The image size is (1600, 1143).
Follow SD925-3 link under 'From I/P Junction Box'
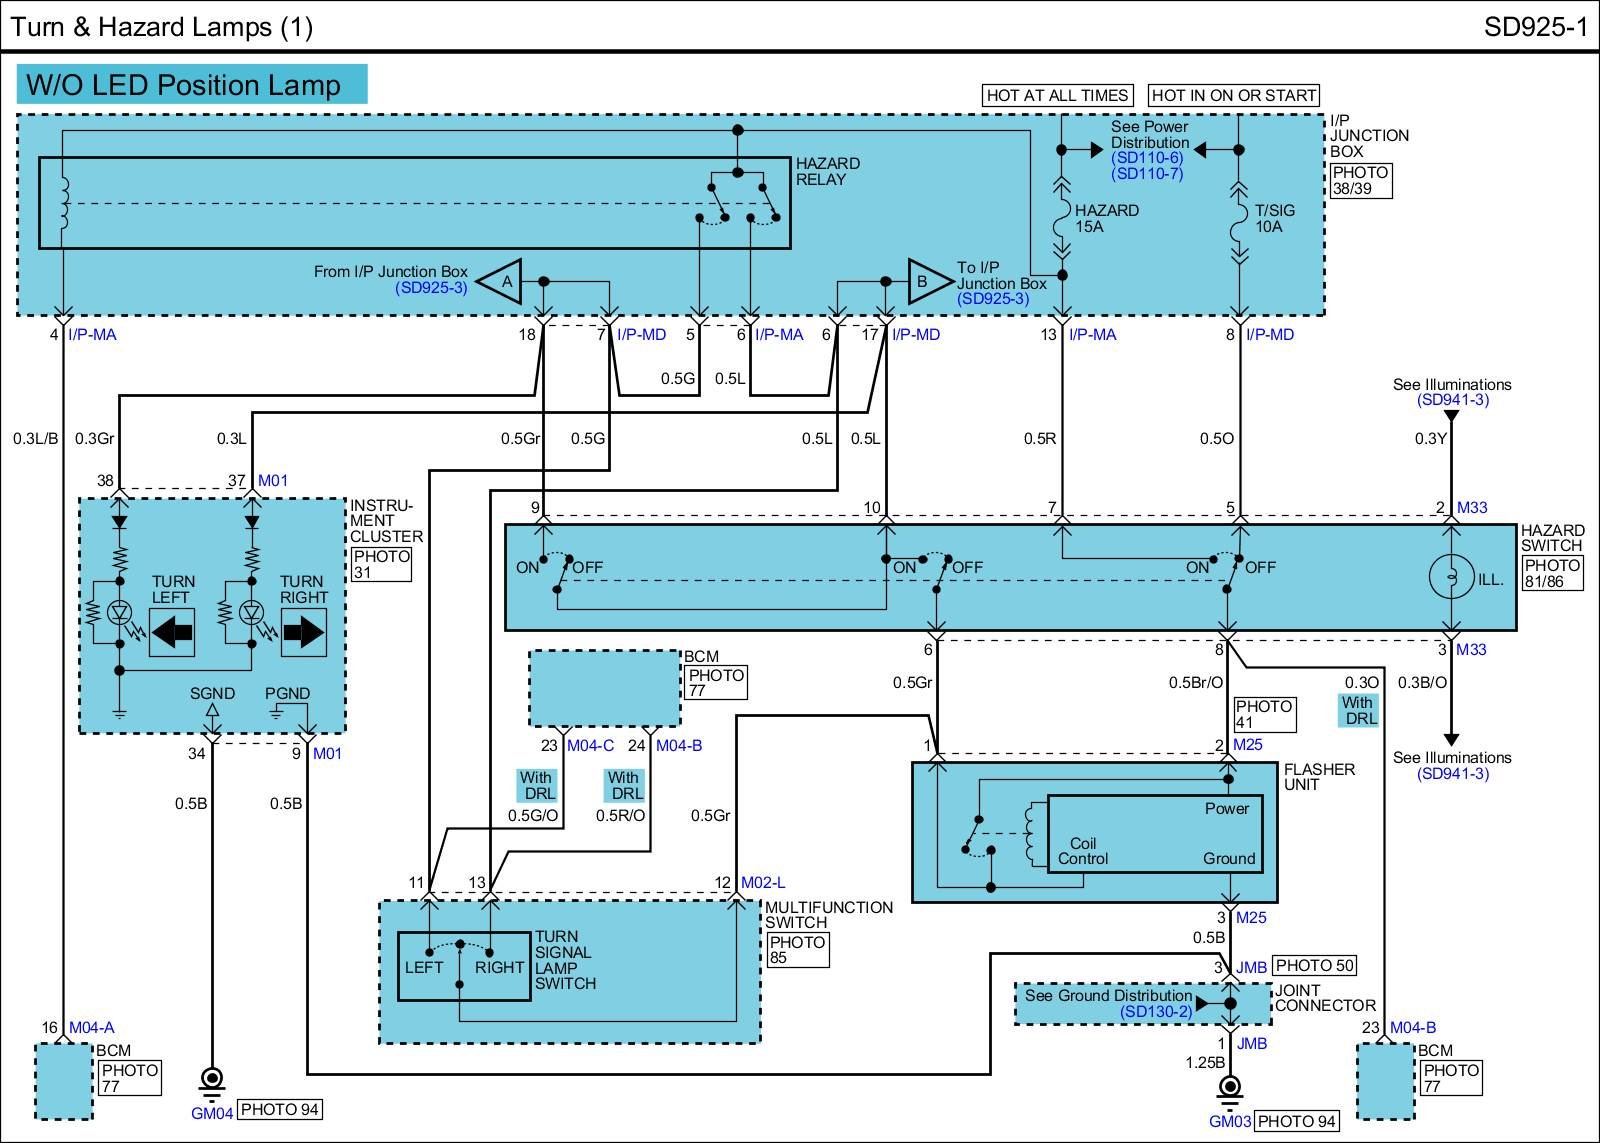click(x=431, y=288)
